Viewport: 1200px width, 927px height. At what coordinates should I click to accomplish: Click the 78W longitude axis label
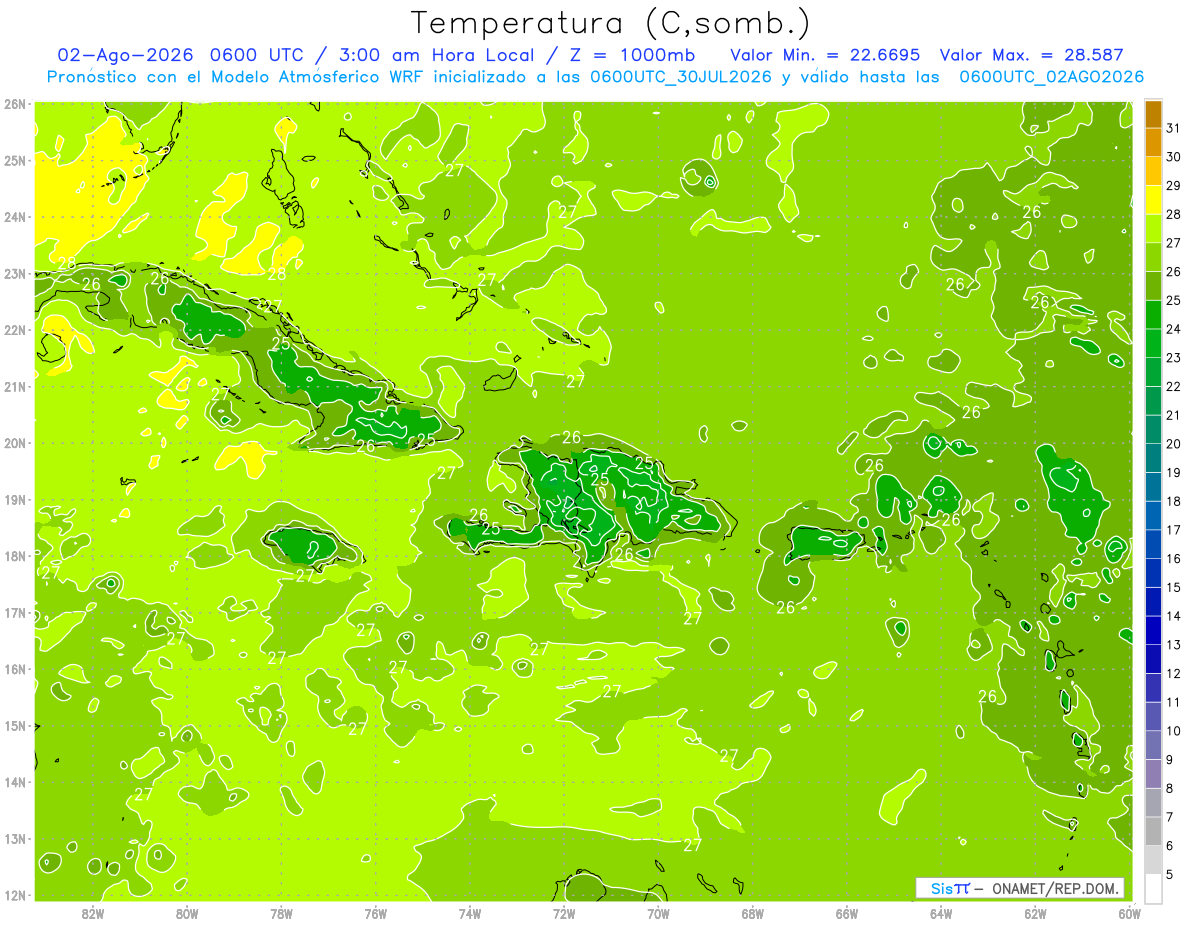(x=281, y=913)
